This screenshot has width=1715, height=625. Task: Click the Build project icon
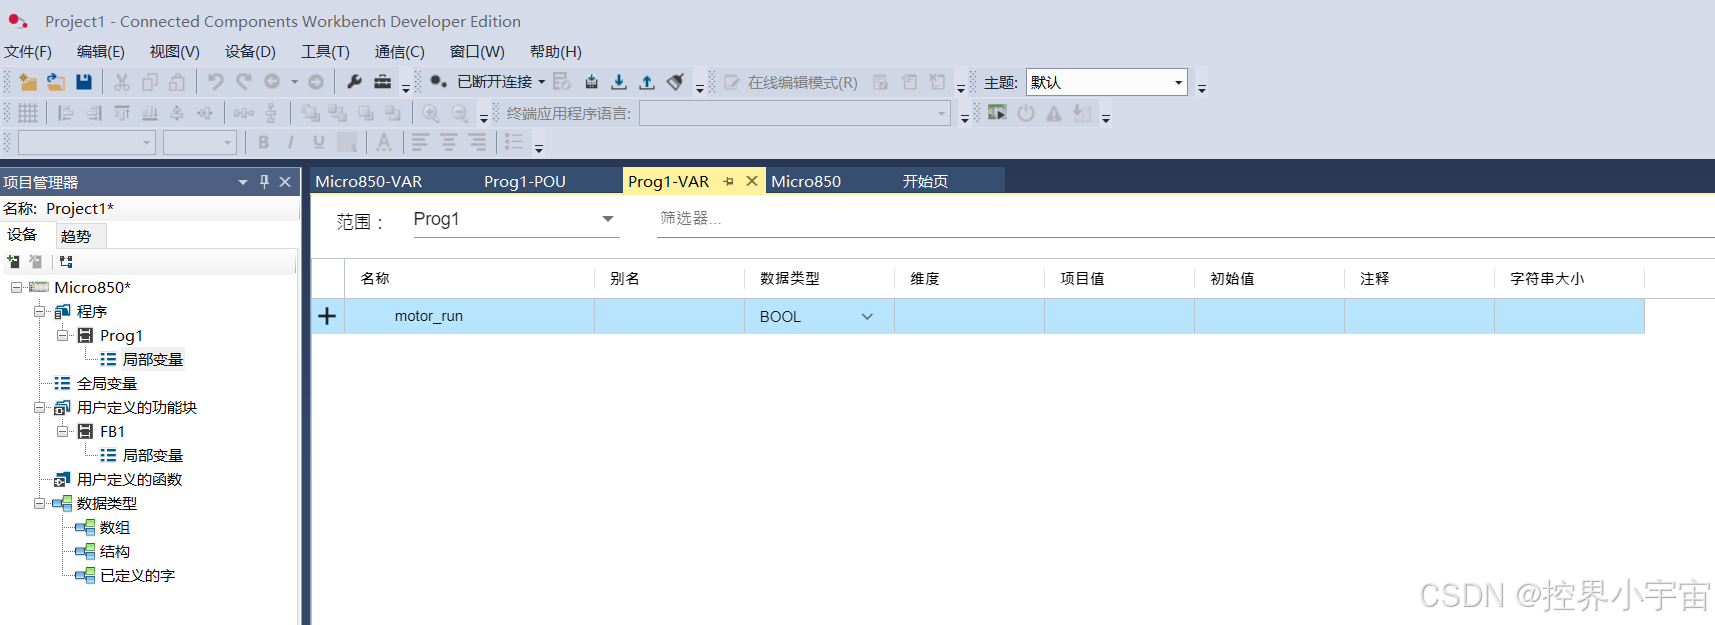pos(591,82)
